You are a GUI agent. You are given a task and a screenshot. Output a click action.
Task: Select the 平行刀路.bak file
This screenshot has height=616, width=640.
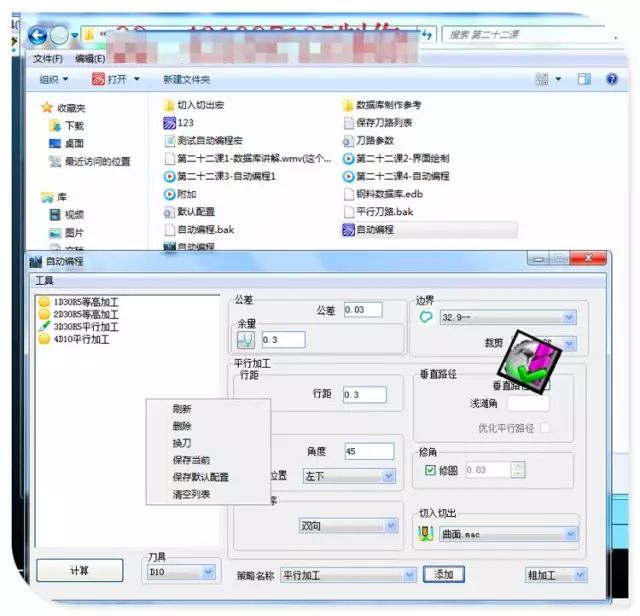(x=378, y=212)
